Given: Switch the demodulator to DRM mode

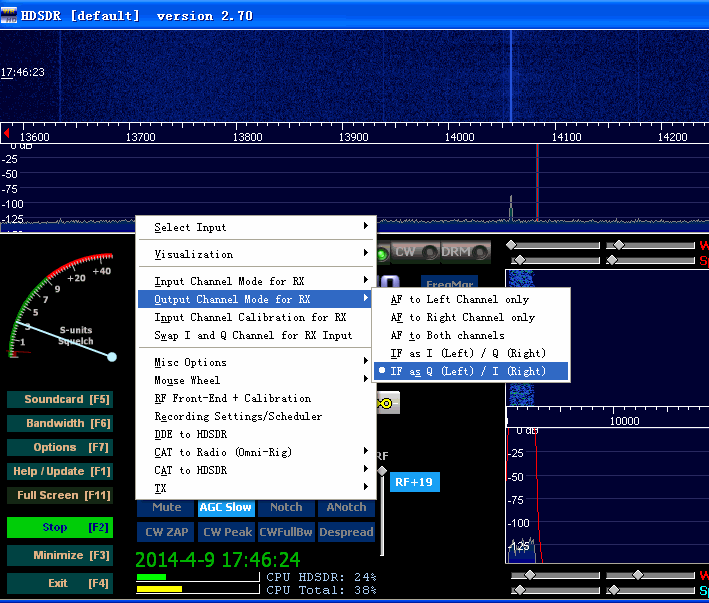Looking at the screenshot, I should [465, 252].
